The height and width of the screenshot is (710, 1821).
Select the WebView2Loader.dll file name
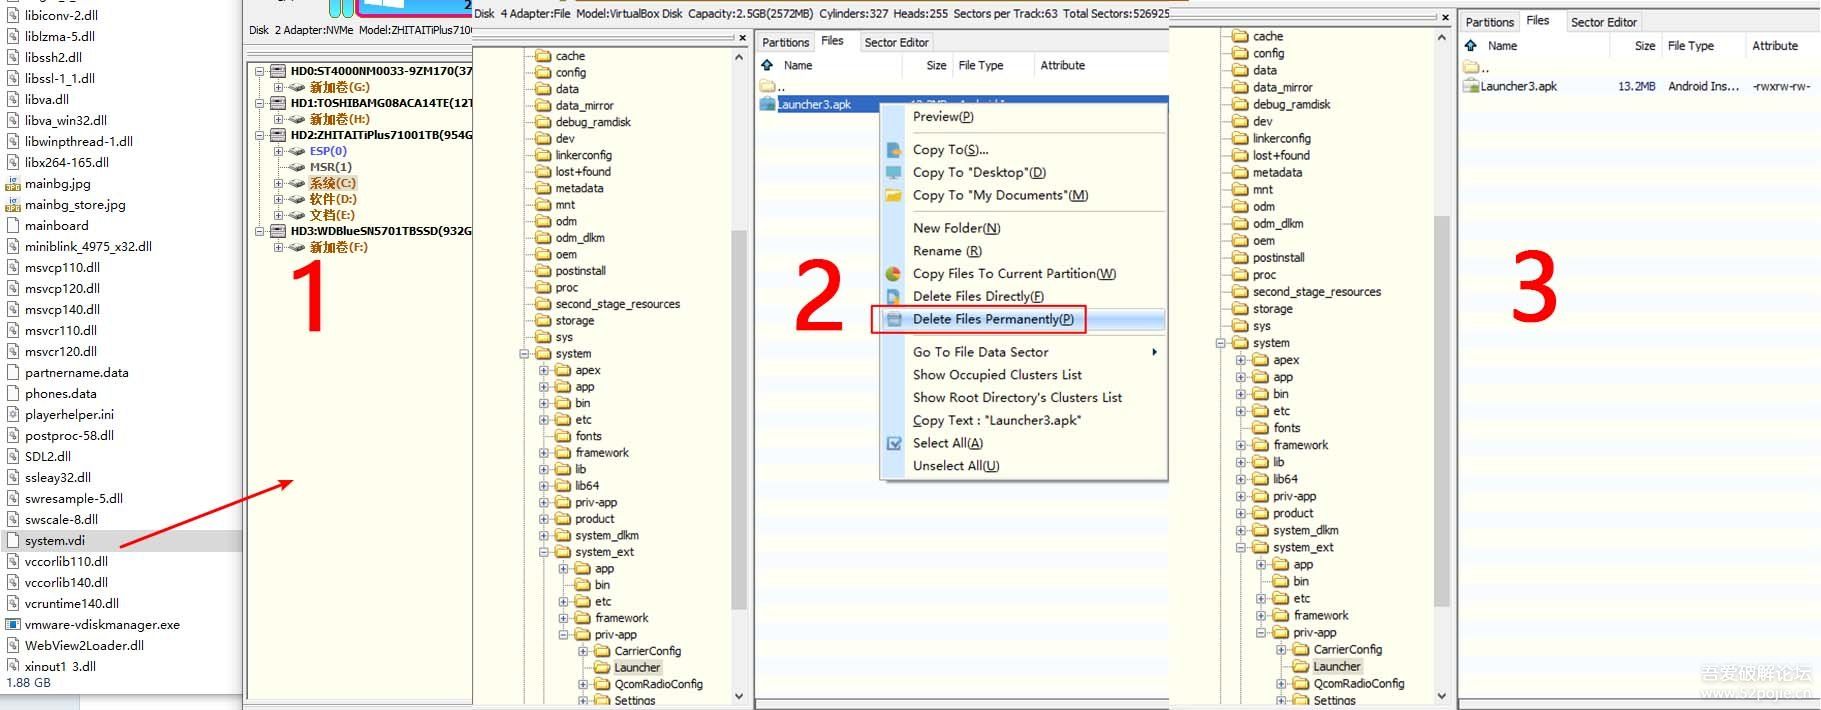84,646
